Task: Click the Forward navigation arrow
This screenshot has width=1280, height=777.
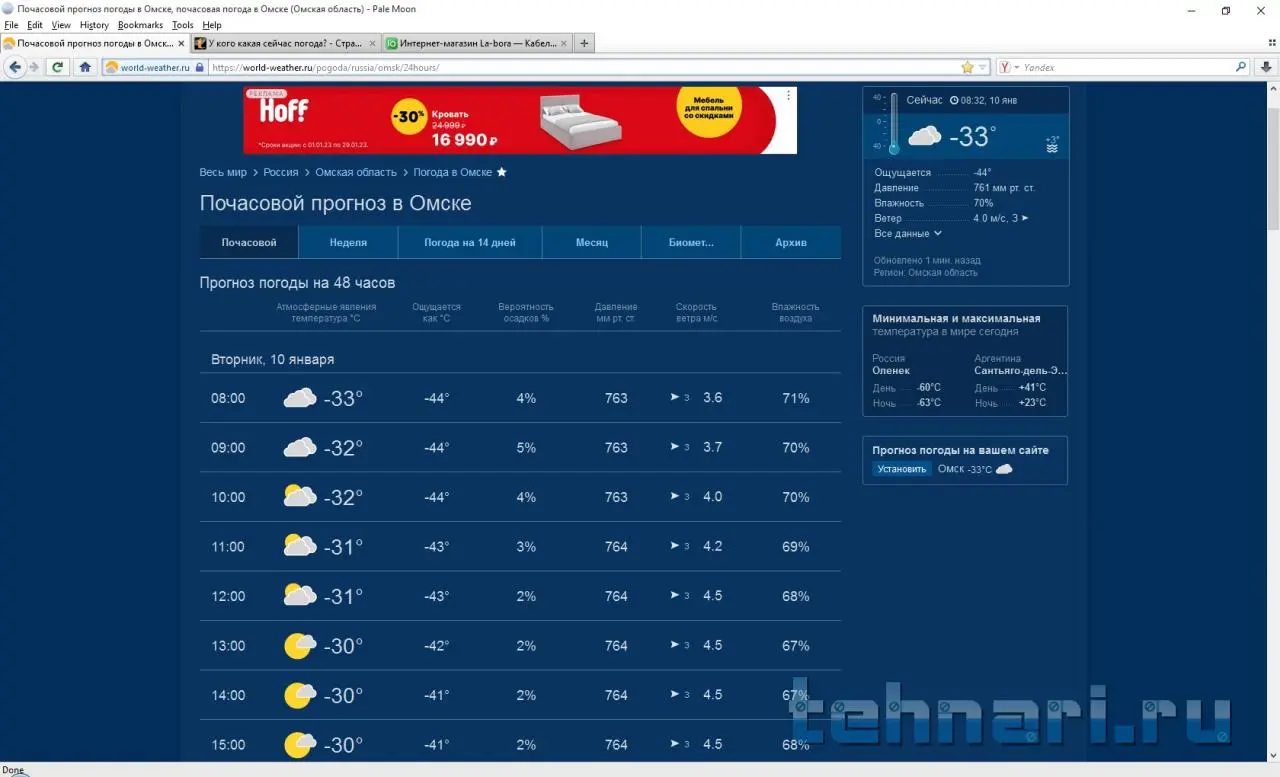Action: click(34, 67)
